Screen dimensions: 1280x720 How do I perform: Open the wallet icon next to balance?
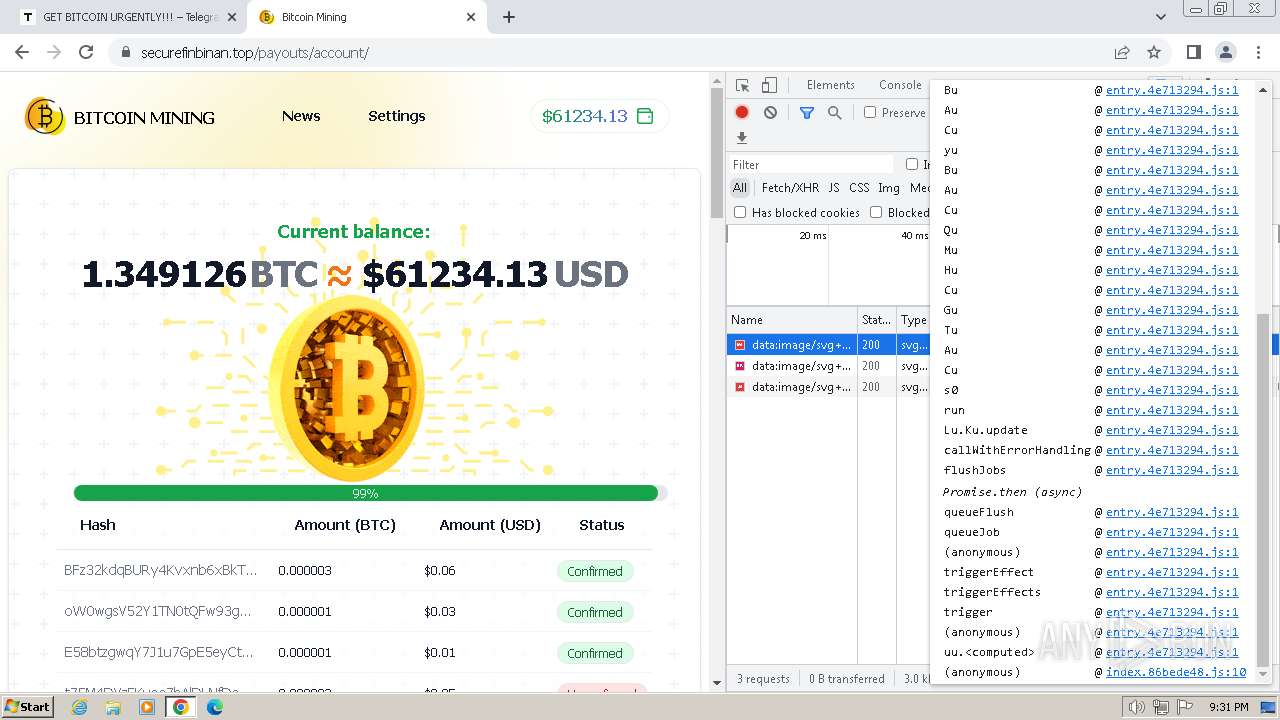(645, 116)
